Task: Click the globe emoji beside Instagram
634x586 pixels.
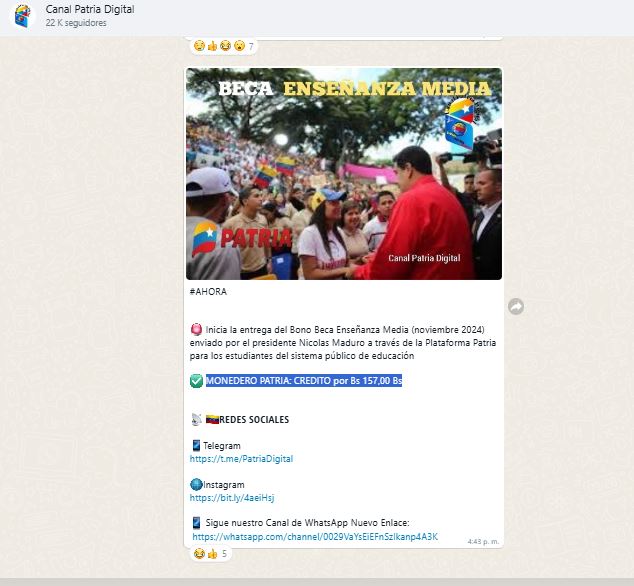Action: [196, 484]
